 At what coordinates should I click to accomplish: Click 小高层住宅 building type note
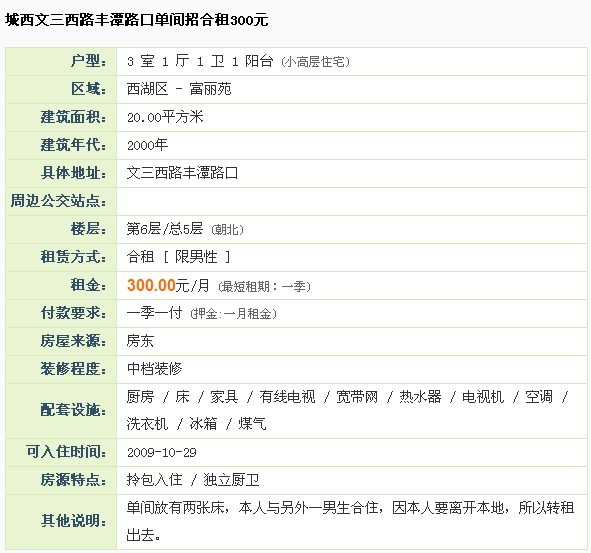click(315, 61)
